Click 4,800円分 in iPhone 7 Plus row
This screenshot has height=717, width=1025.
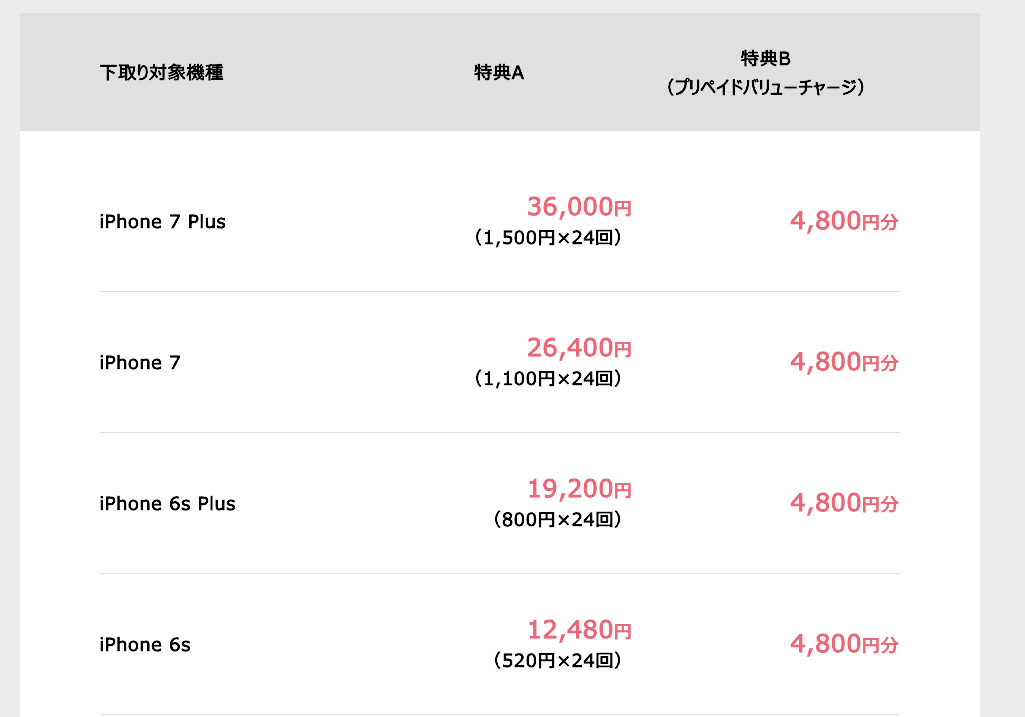[x=844, y=222]
